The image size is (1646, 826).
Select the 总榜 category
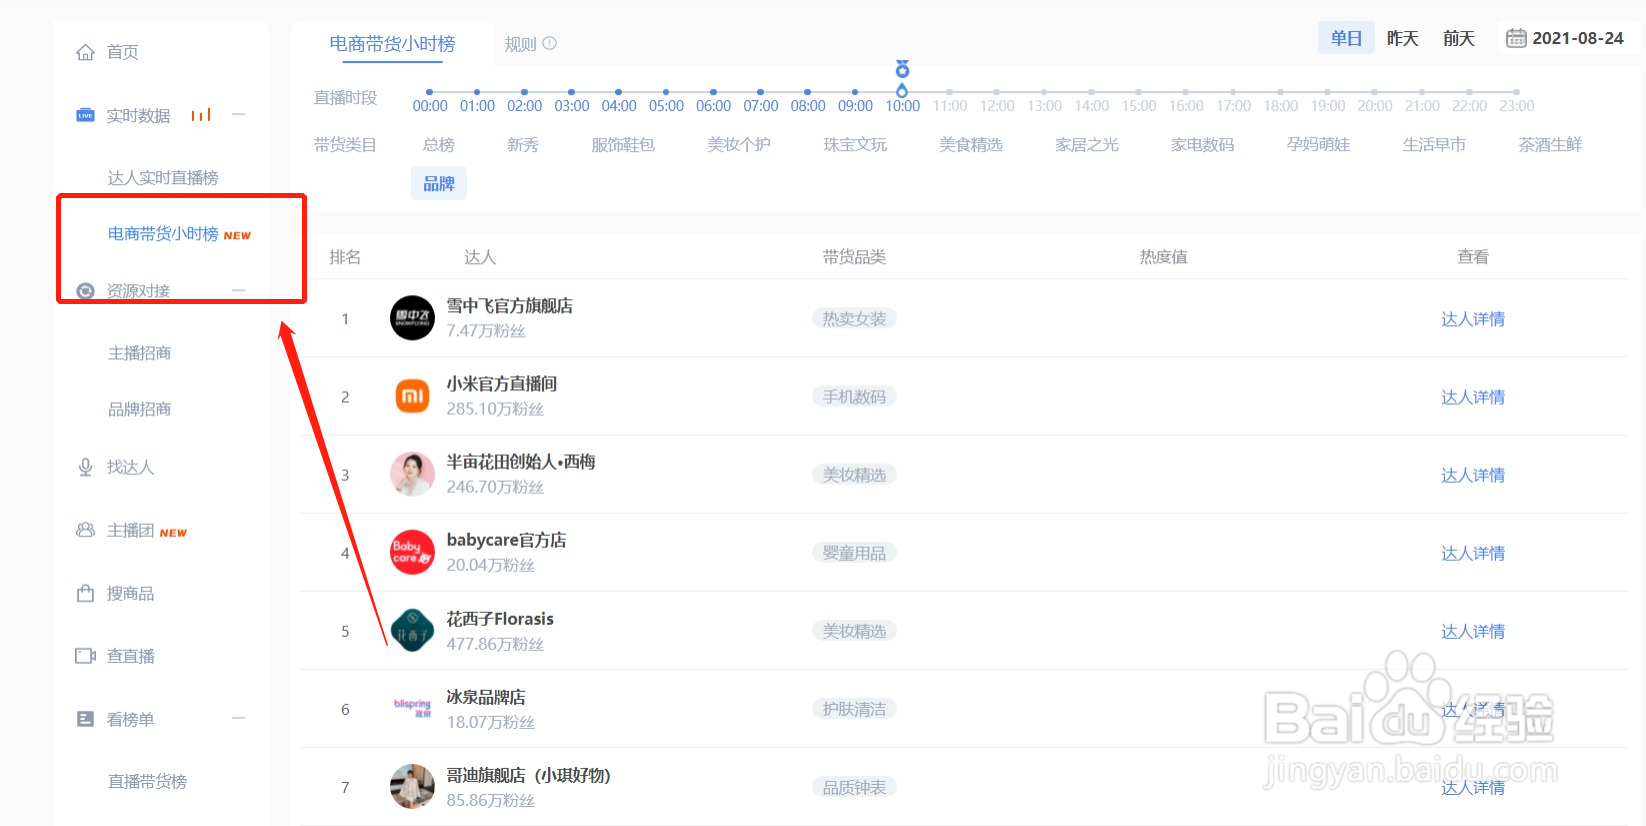coord(439,144)
